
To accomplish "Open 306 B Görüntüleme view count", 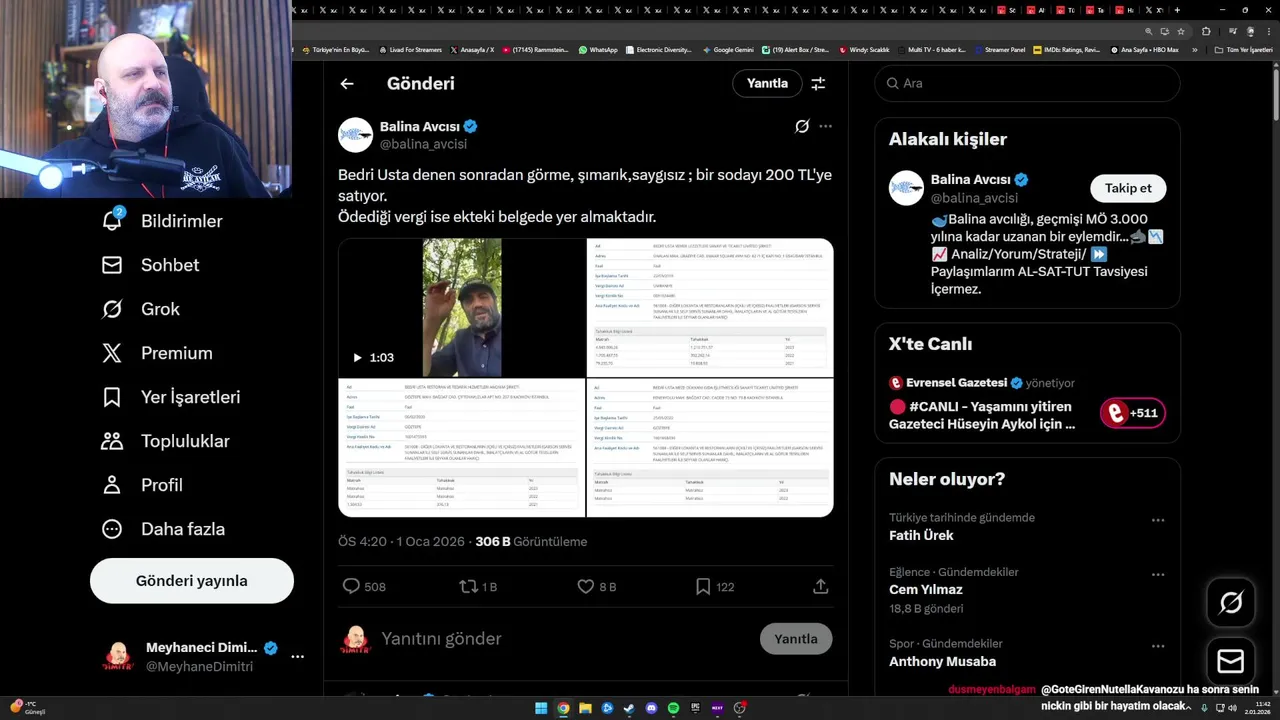I will tap(531, 542).
